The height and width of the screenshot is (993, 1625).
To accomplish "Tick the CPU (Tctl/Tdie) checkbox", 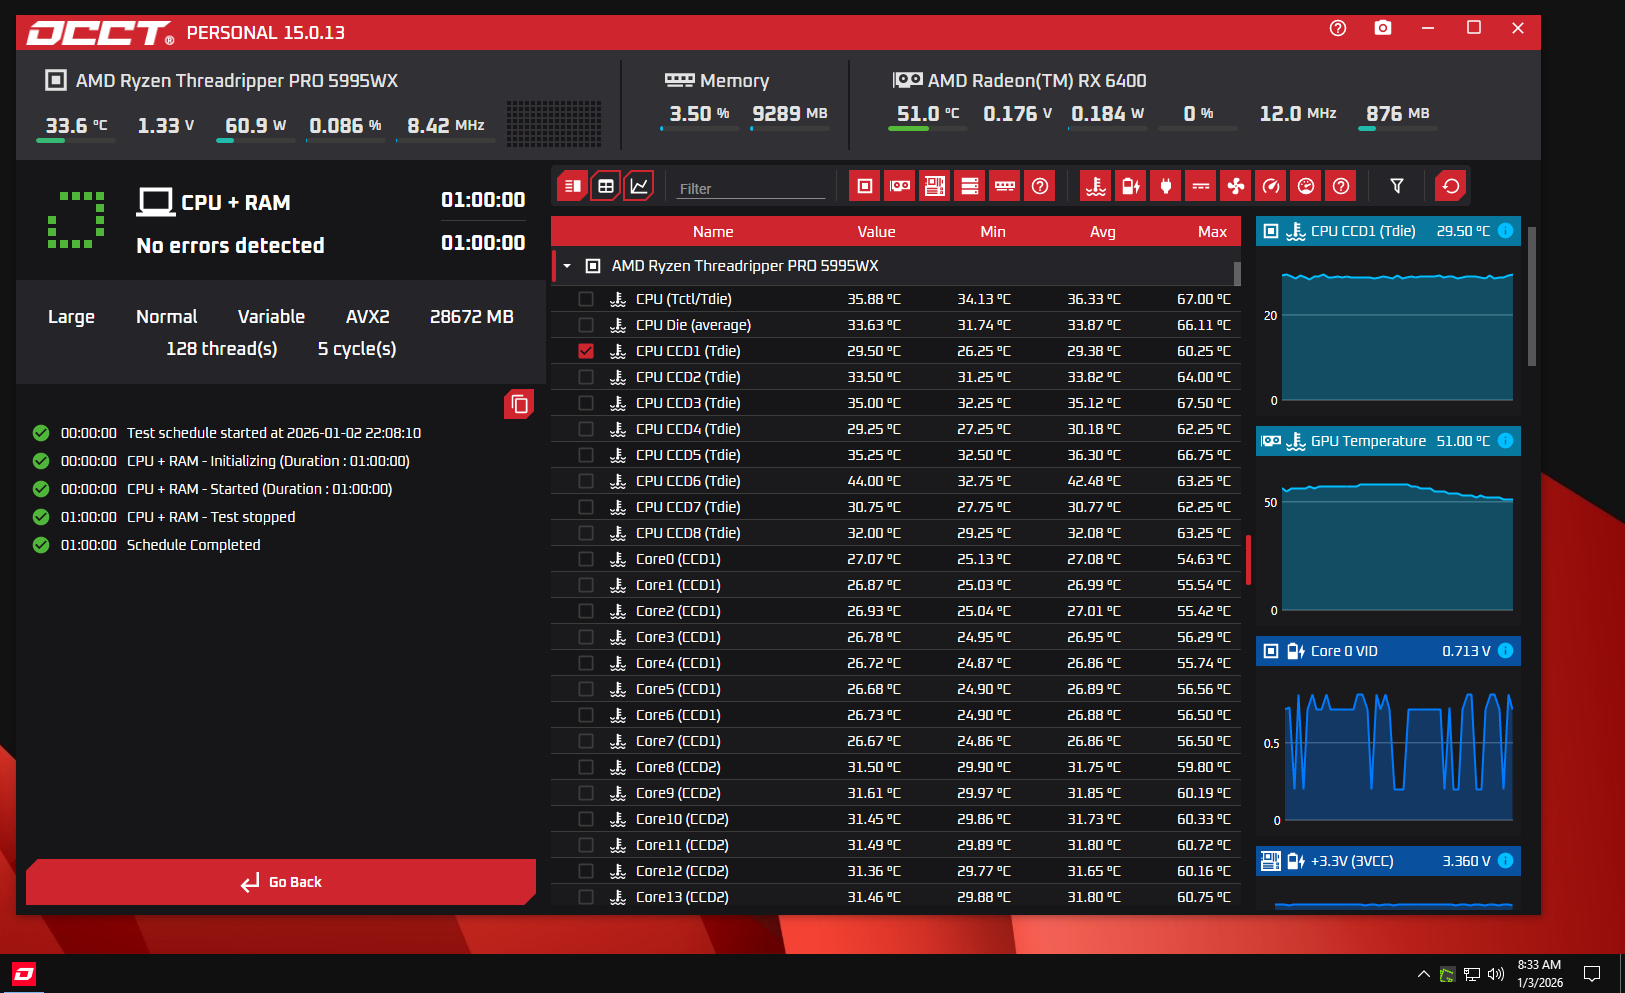I will point(586,299).
